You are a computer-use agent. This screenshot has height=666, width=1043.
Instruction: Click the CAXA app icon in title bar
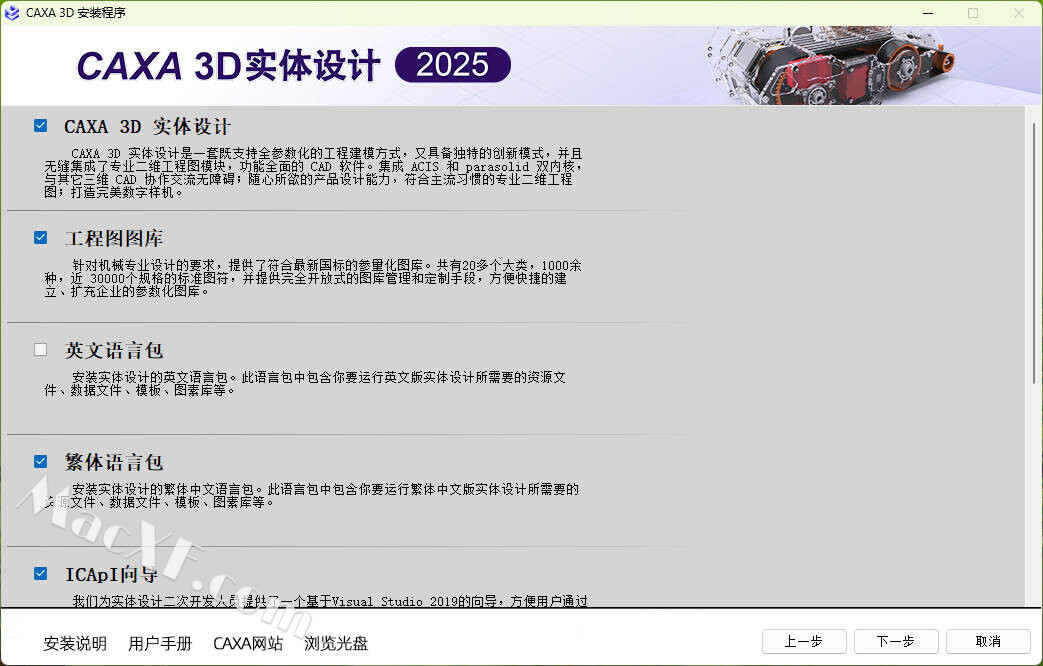pyautogui.click(x=13, y=13)
